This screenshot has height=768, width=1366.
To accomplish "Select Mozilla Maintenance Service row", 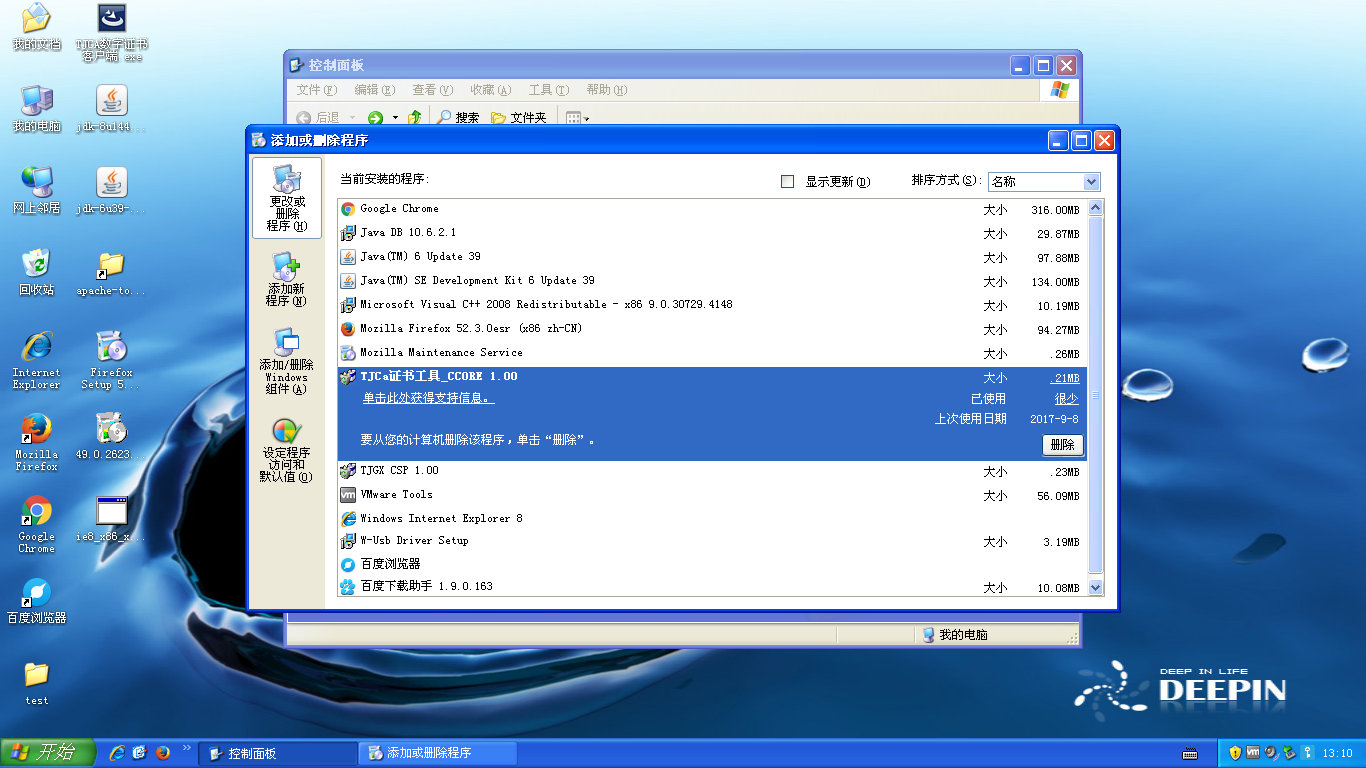I will [x=712, y=353].
